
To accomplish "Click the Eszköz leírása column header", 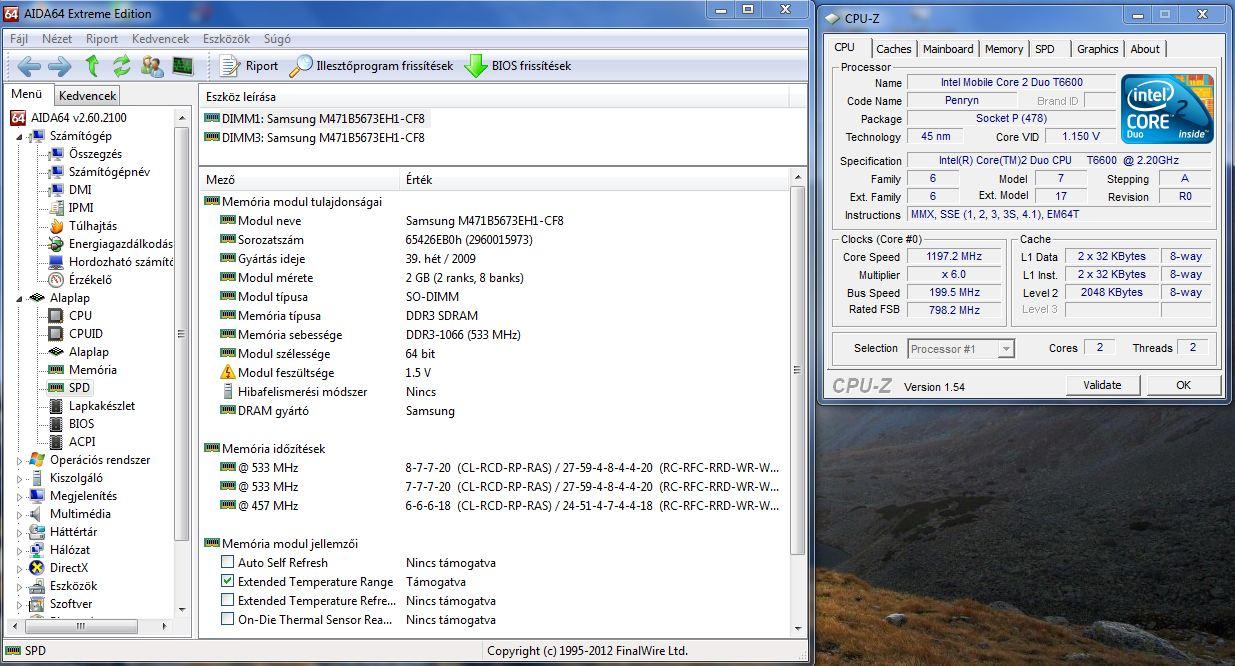I will 495,97.
